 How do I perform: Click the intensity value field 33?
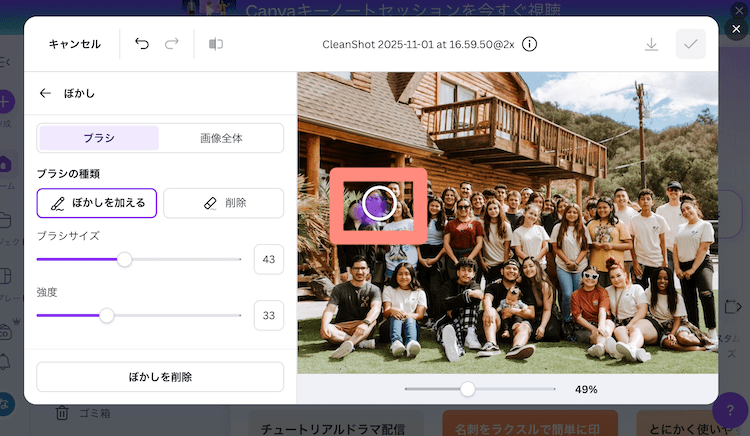coord(268,315)
